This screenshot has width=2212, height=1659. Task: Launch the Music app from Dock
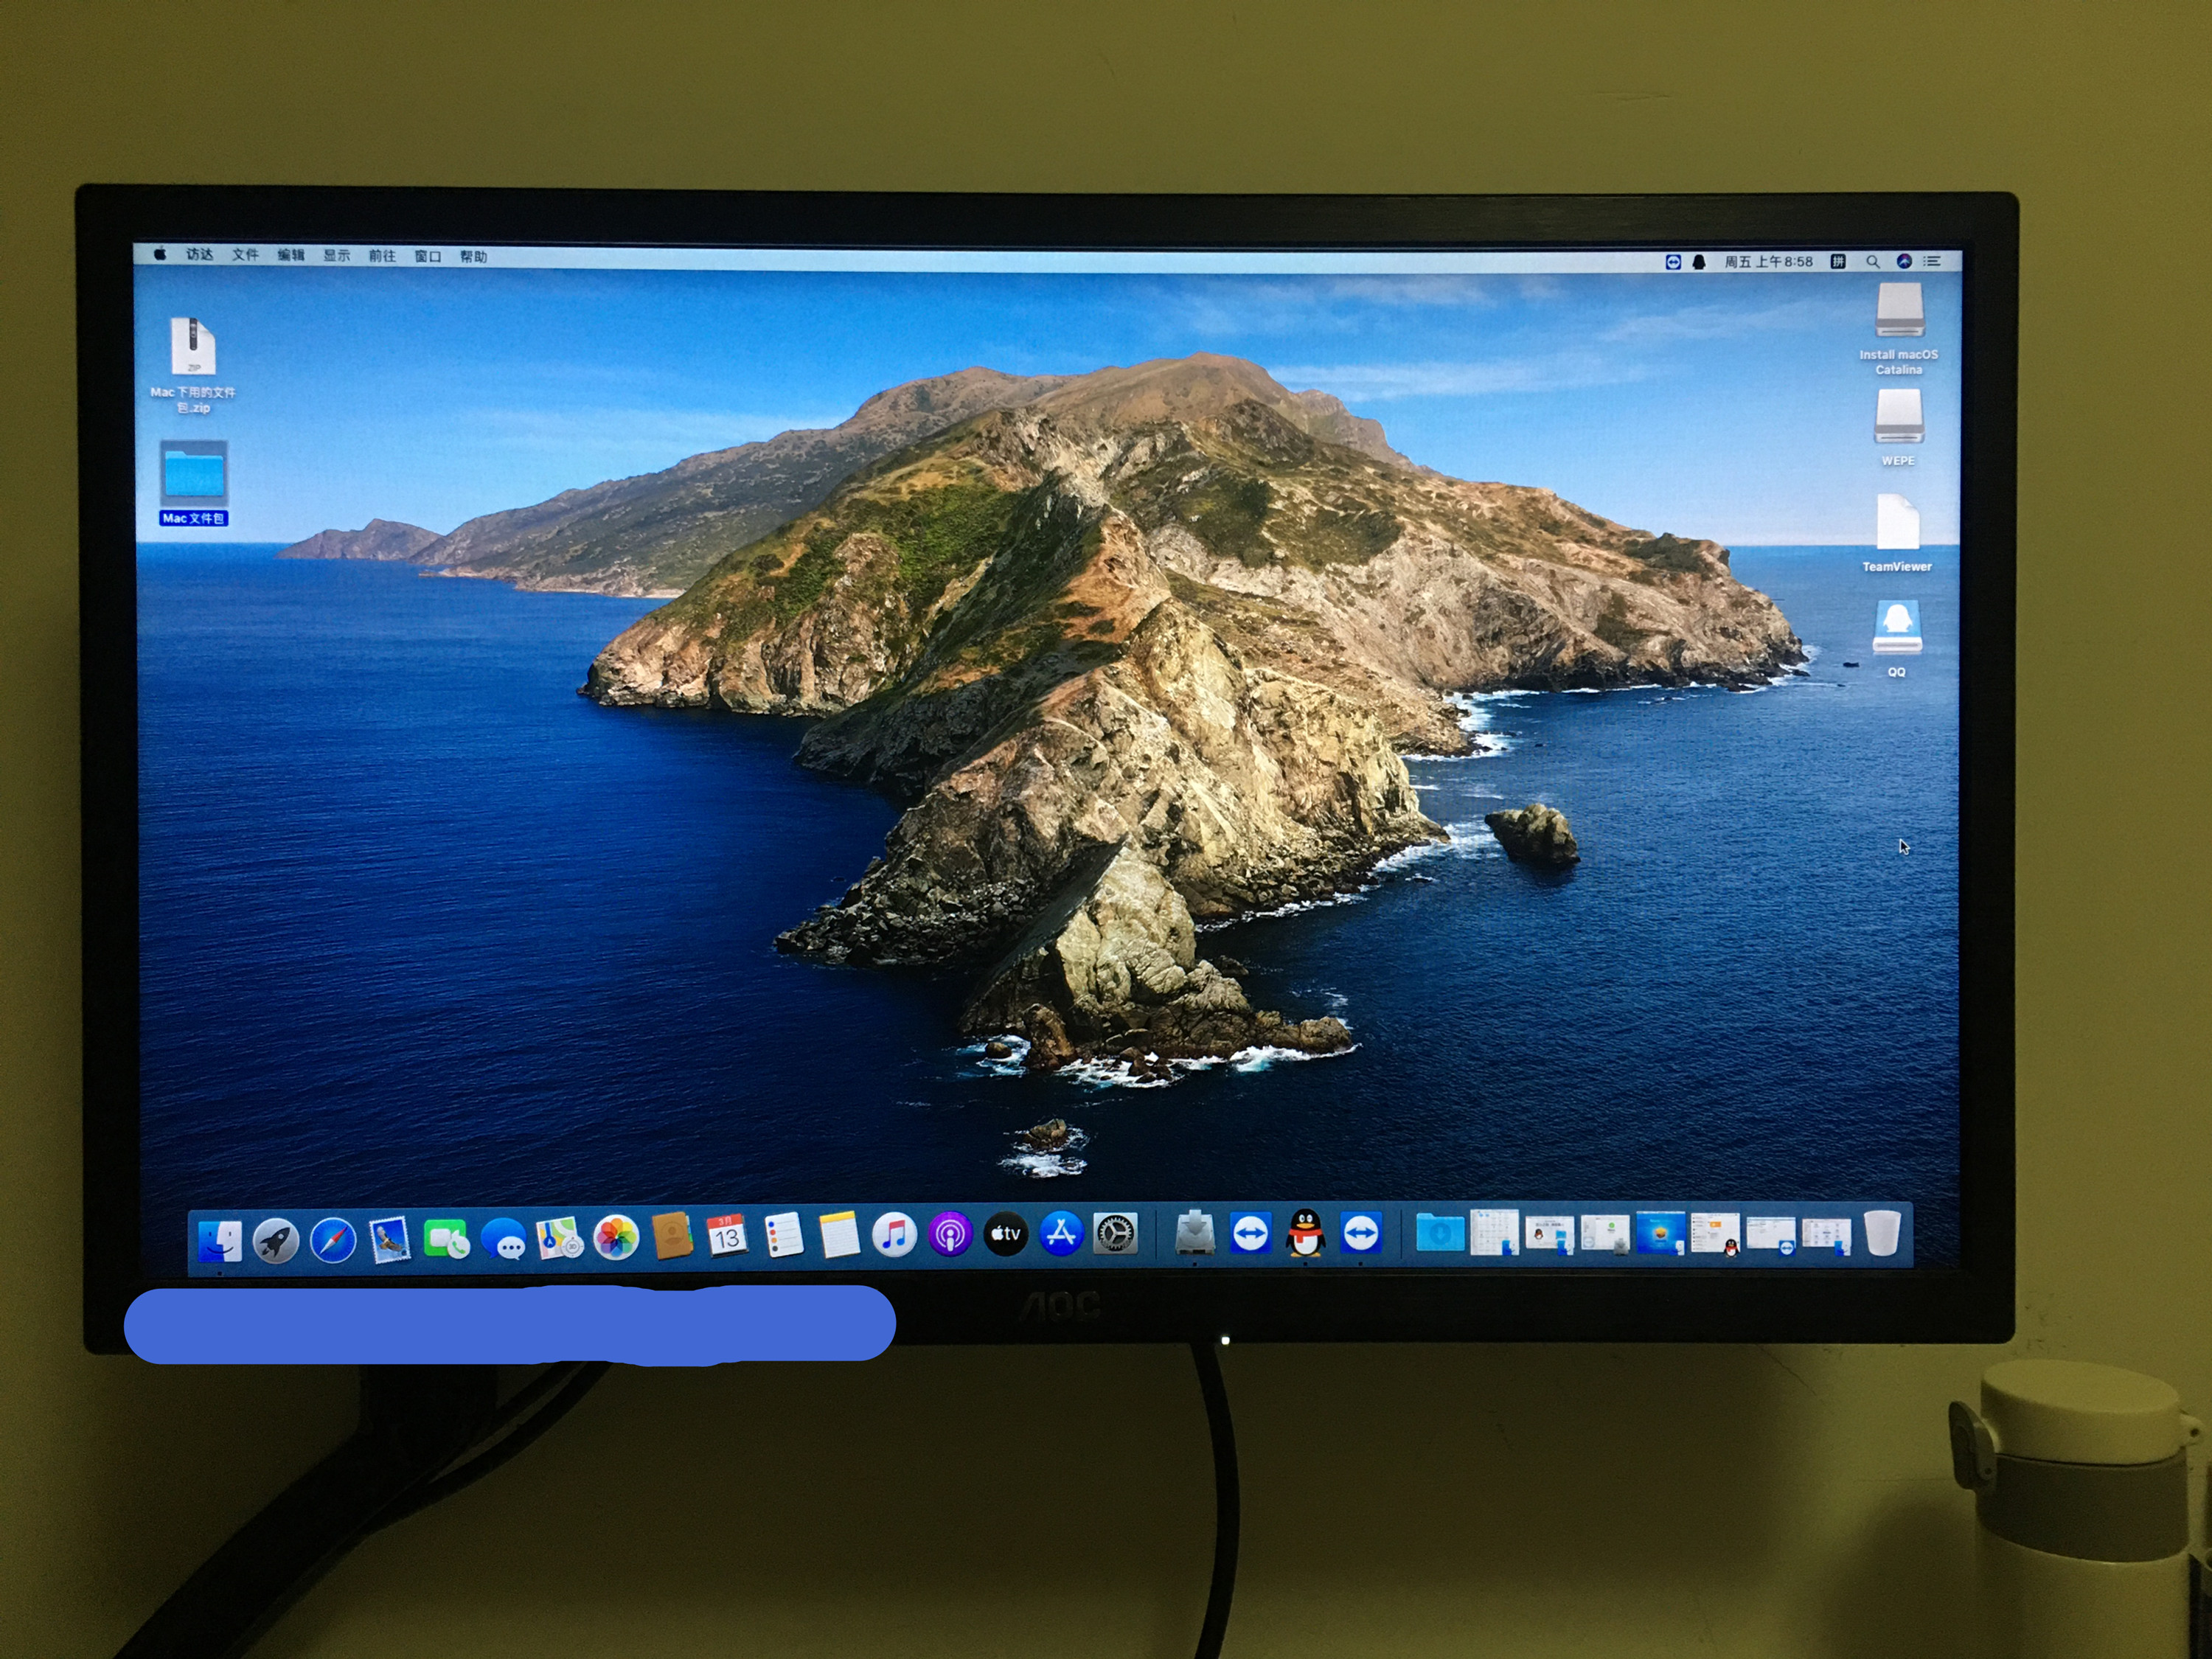(x=894, y=1235)
